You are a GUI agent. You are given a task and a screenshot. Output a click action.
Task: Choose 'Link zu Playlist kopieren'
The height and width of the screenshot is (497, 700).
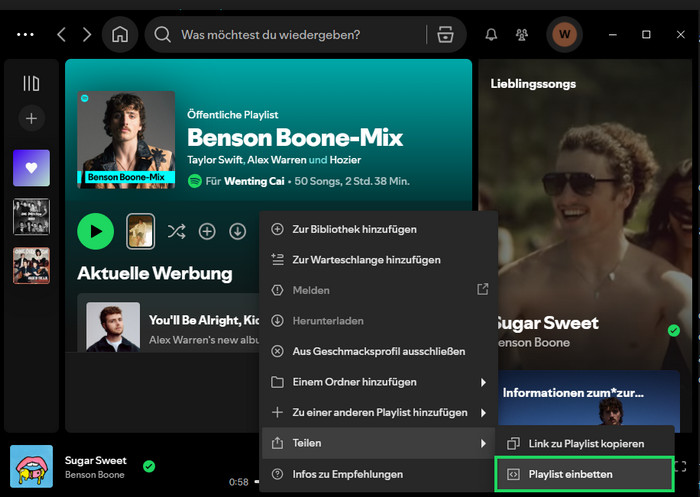point(584,444)
